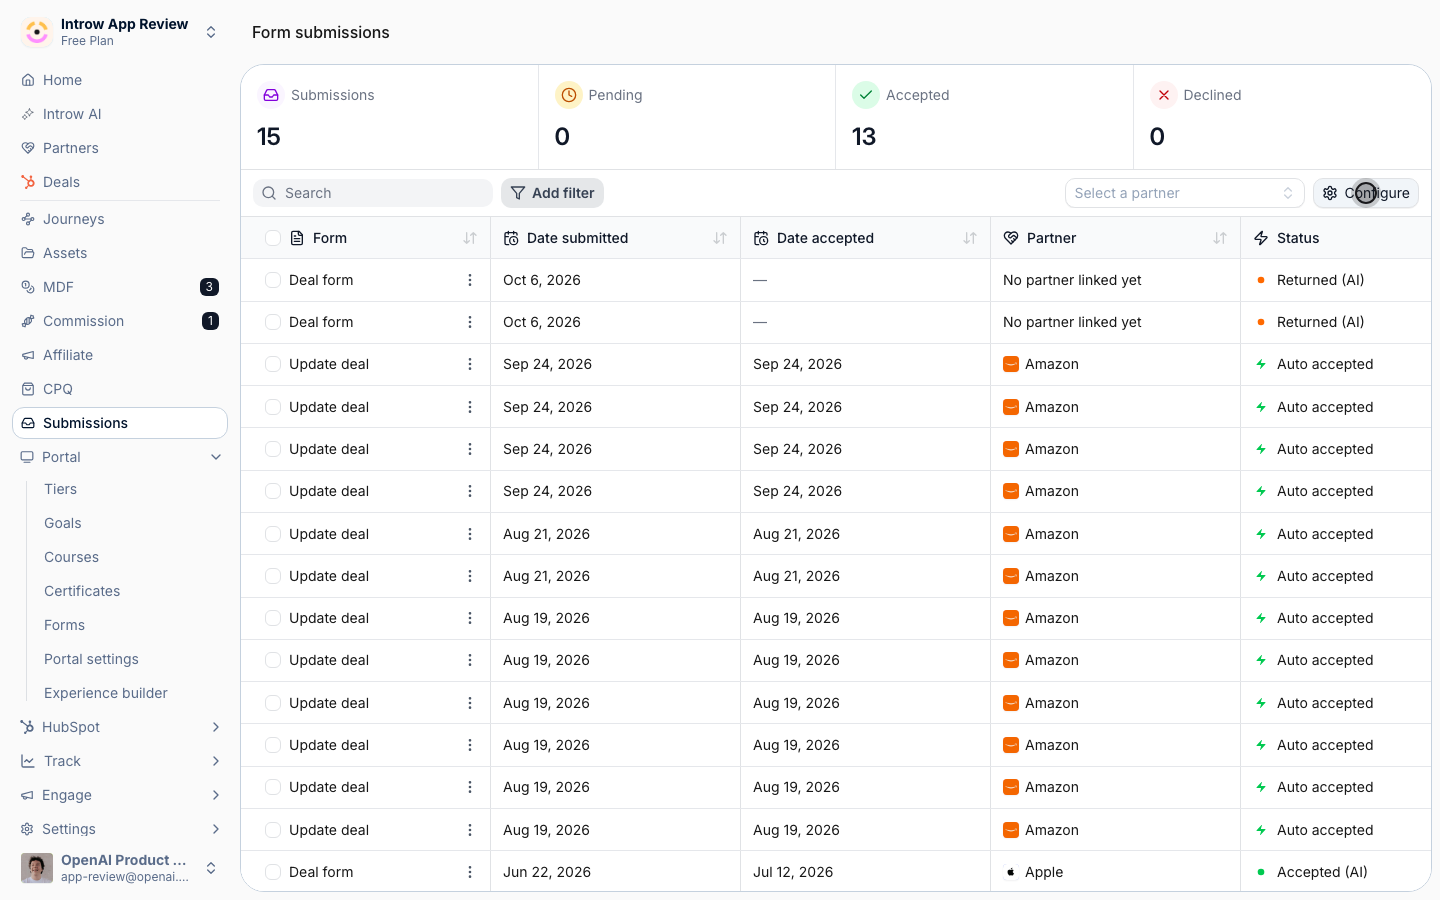Click the Commission link icon in the sidebar

coord(28,321)
